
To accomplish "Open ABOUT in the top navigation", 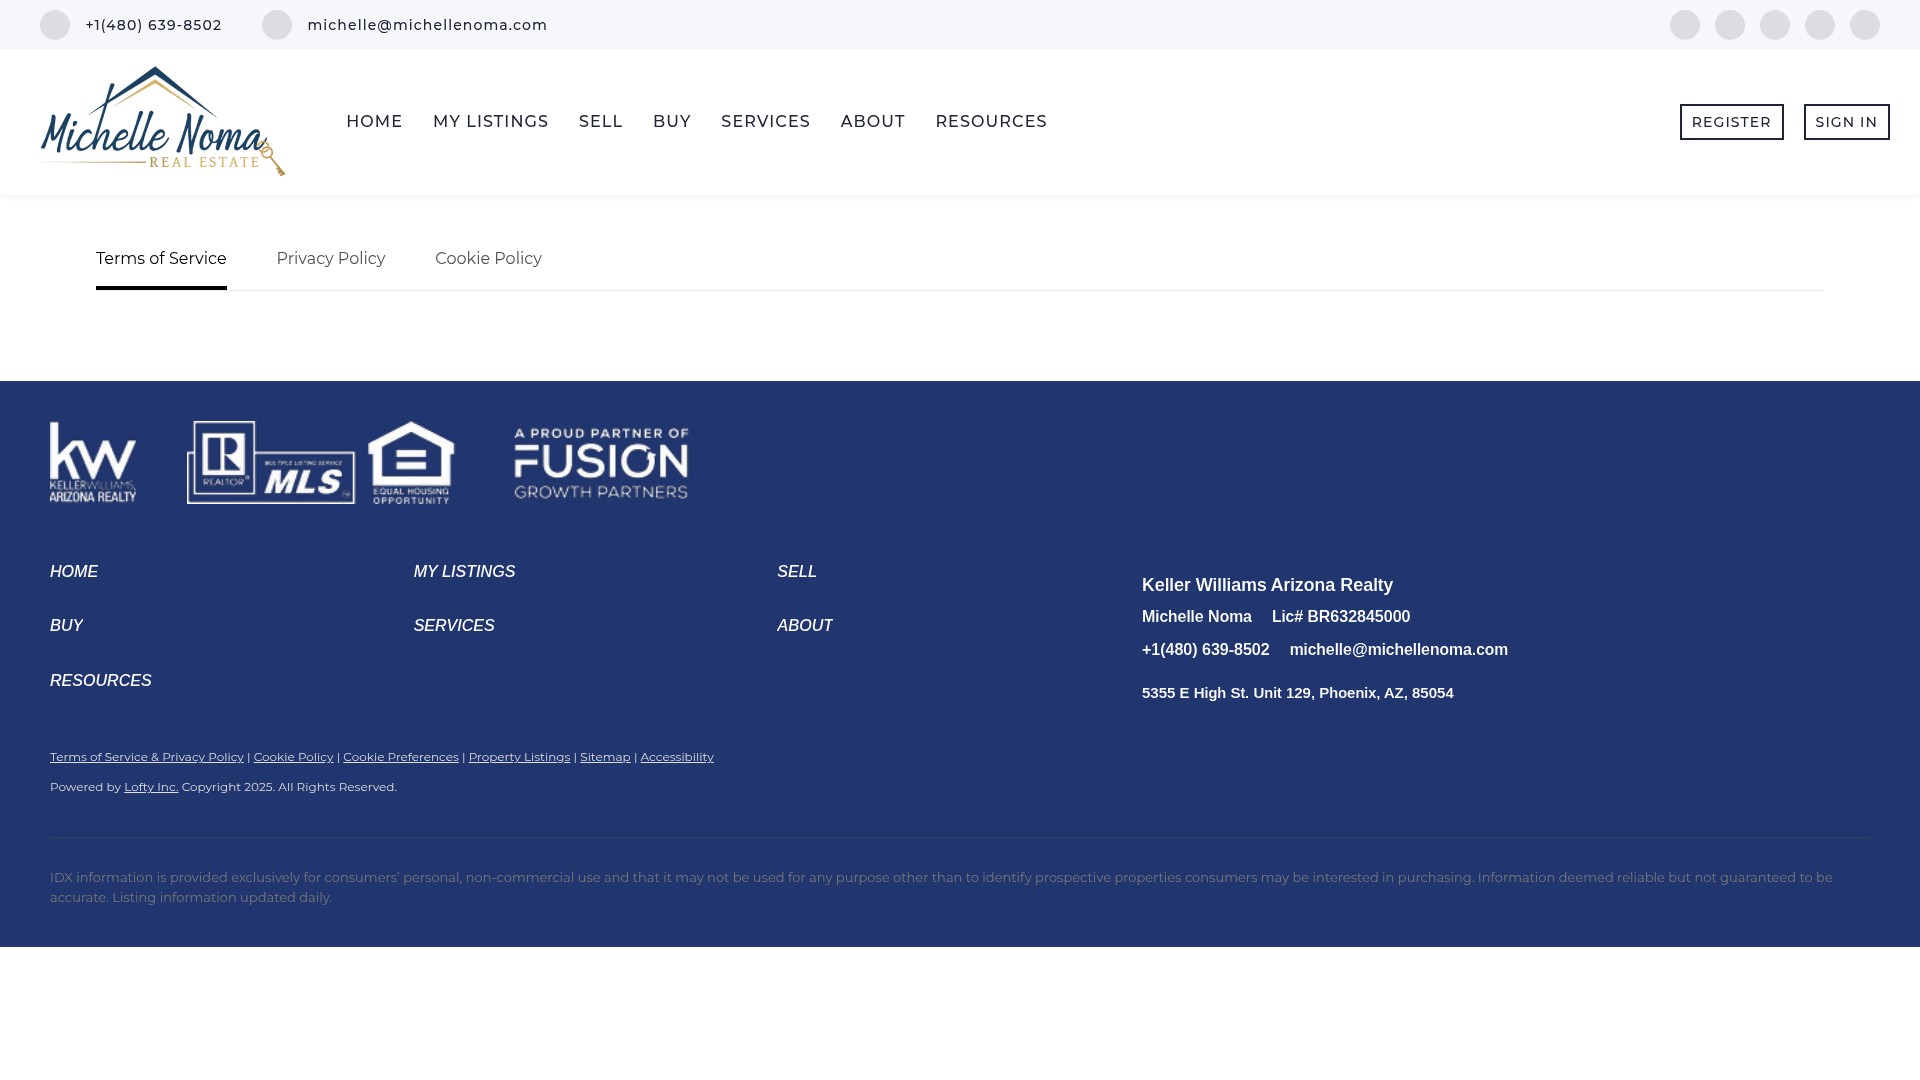I will click(x=873, y=122).
